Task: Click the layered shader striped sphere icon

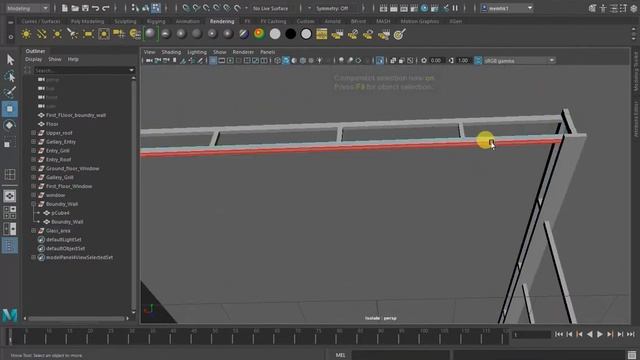Action: [244, 34]
